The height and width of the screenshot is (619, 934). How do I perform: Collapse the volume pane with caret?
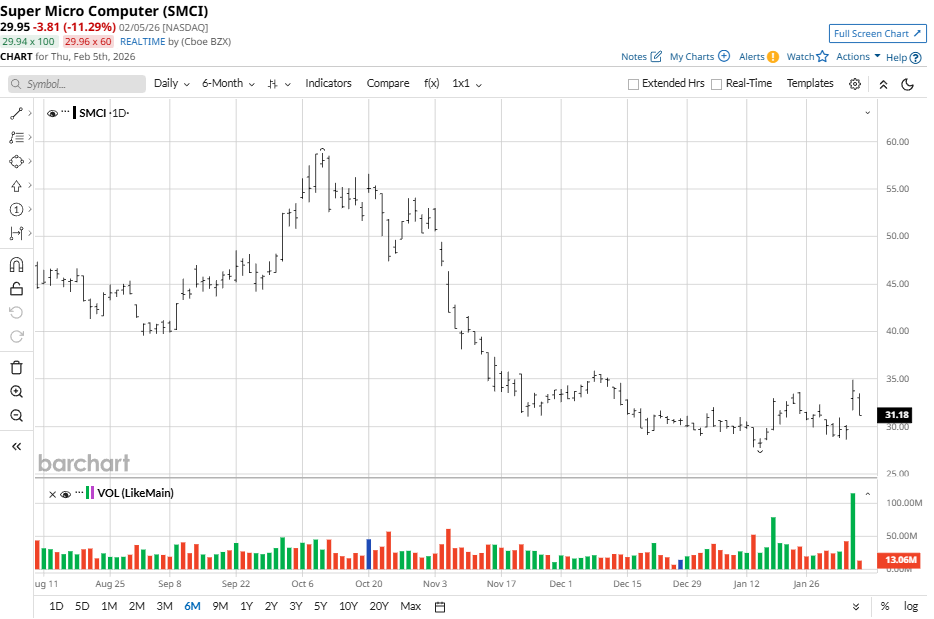tap(867, 494)
